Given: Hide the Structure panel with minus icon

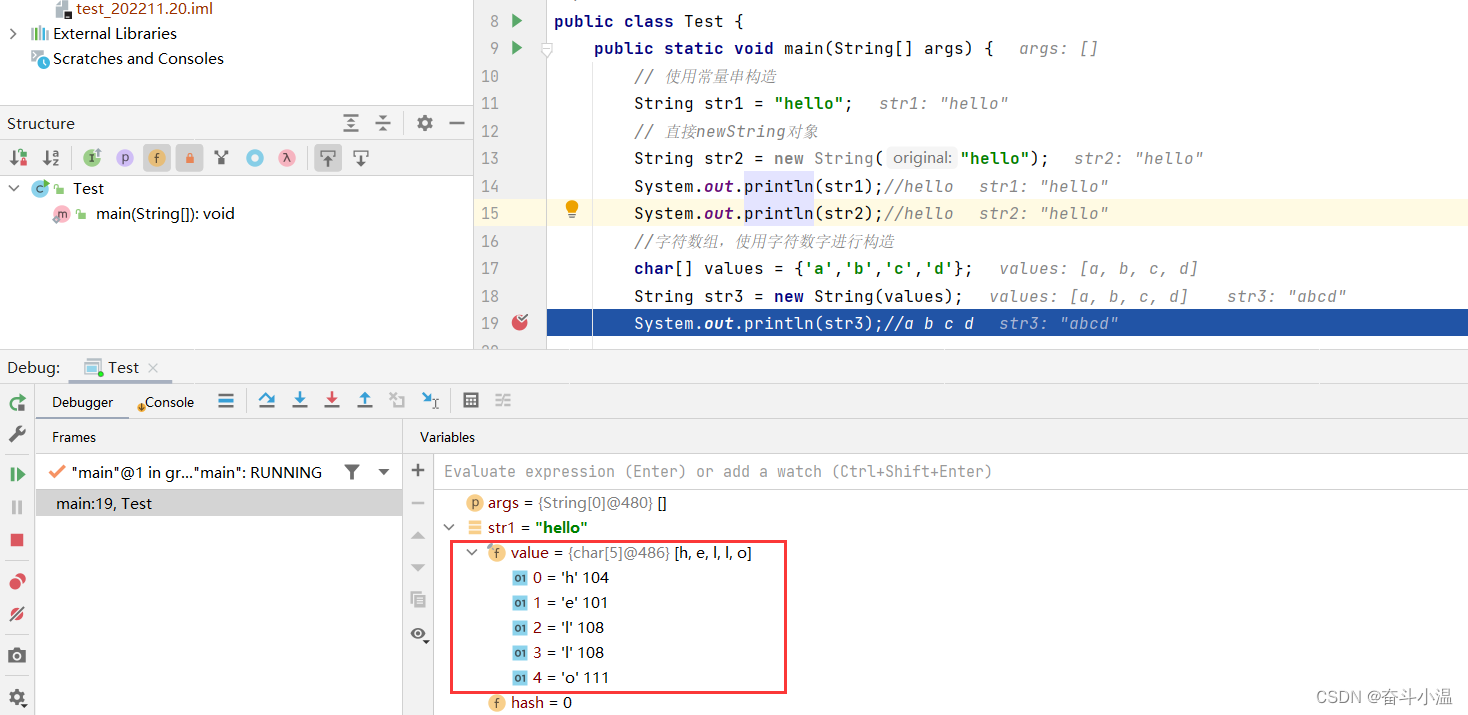Looking at the screenshot, I should pos(457,123).
